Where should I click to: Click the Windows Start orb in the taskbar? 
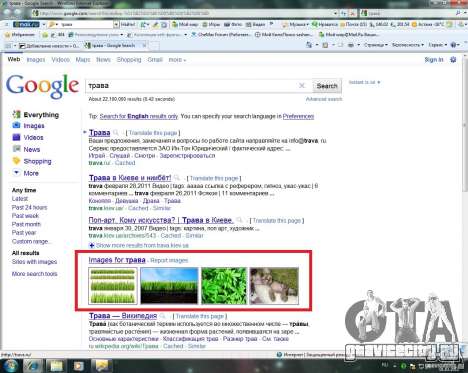[10, 366]
